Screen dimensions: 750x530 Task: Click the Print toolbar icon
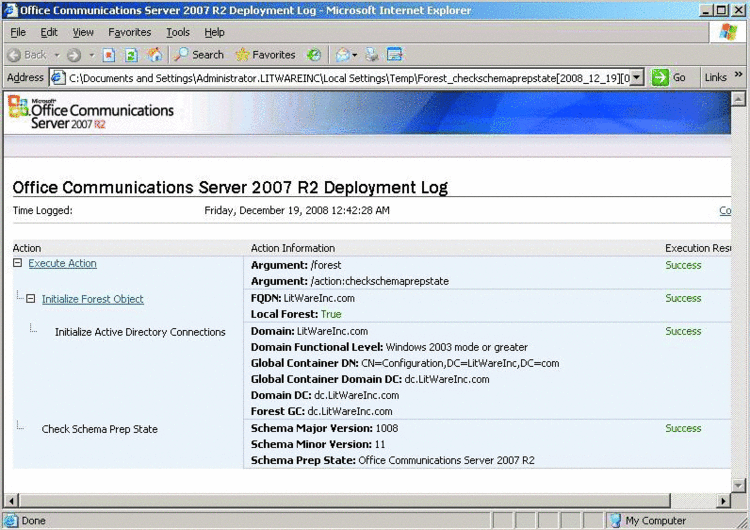372,55
